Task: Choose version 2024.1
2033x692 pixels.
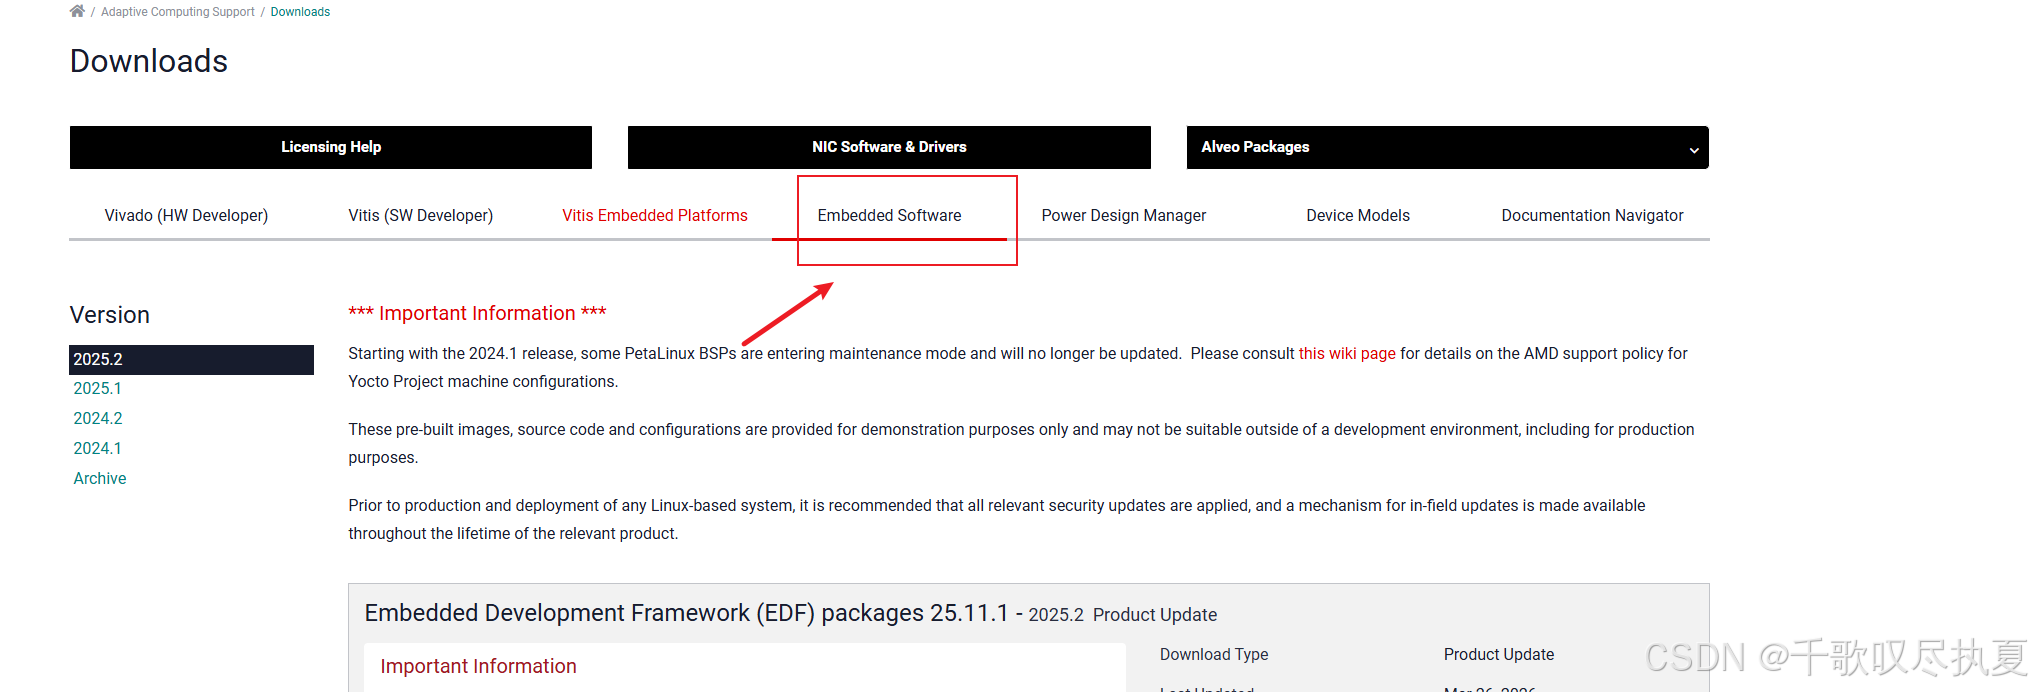Action: coord(97,448)
